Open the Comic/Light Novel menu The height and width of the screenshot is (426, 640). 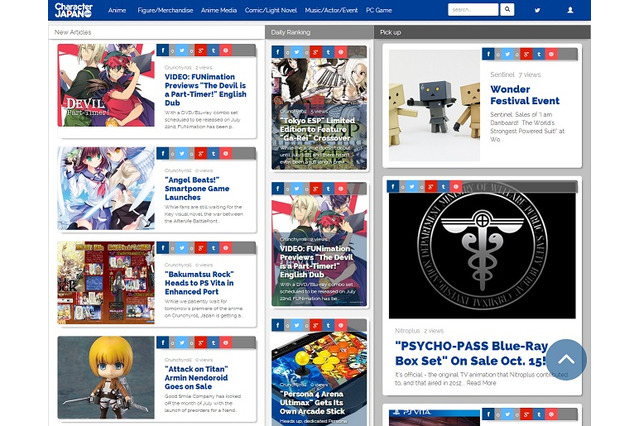pos(271,10)
